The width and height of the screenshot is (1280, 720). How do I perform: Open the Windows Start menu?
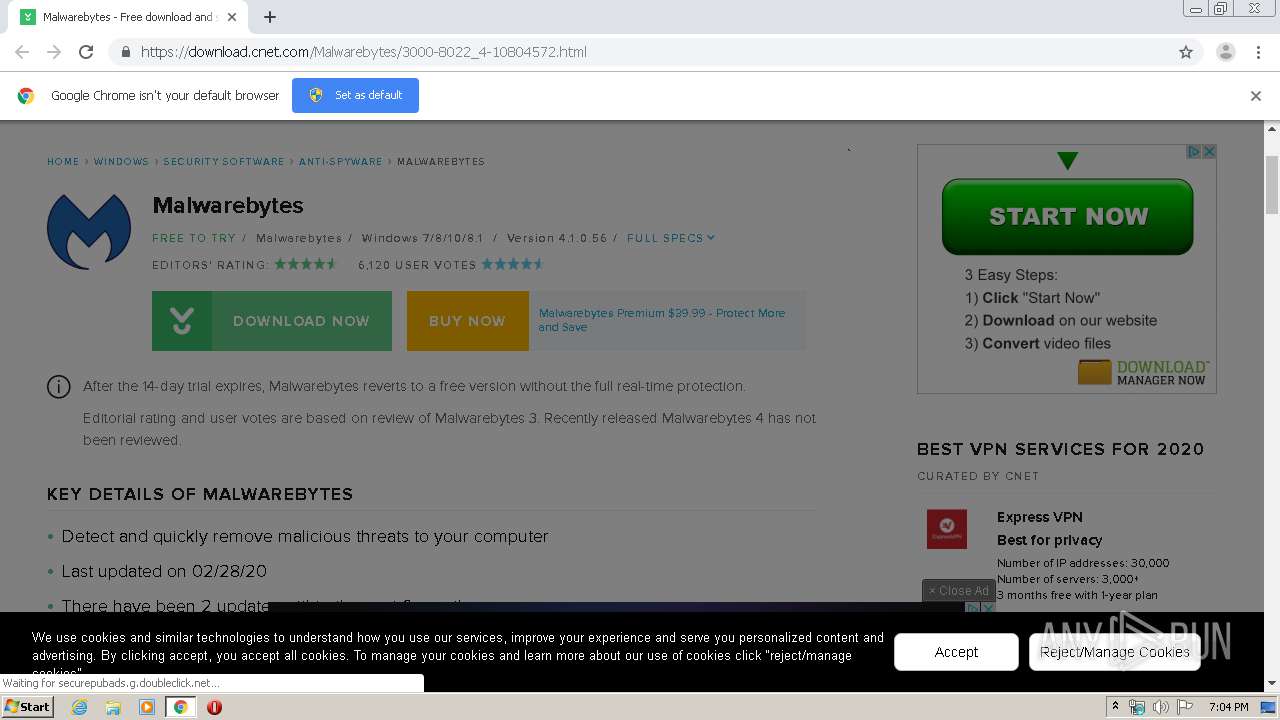27,706
